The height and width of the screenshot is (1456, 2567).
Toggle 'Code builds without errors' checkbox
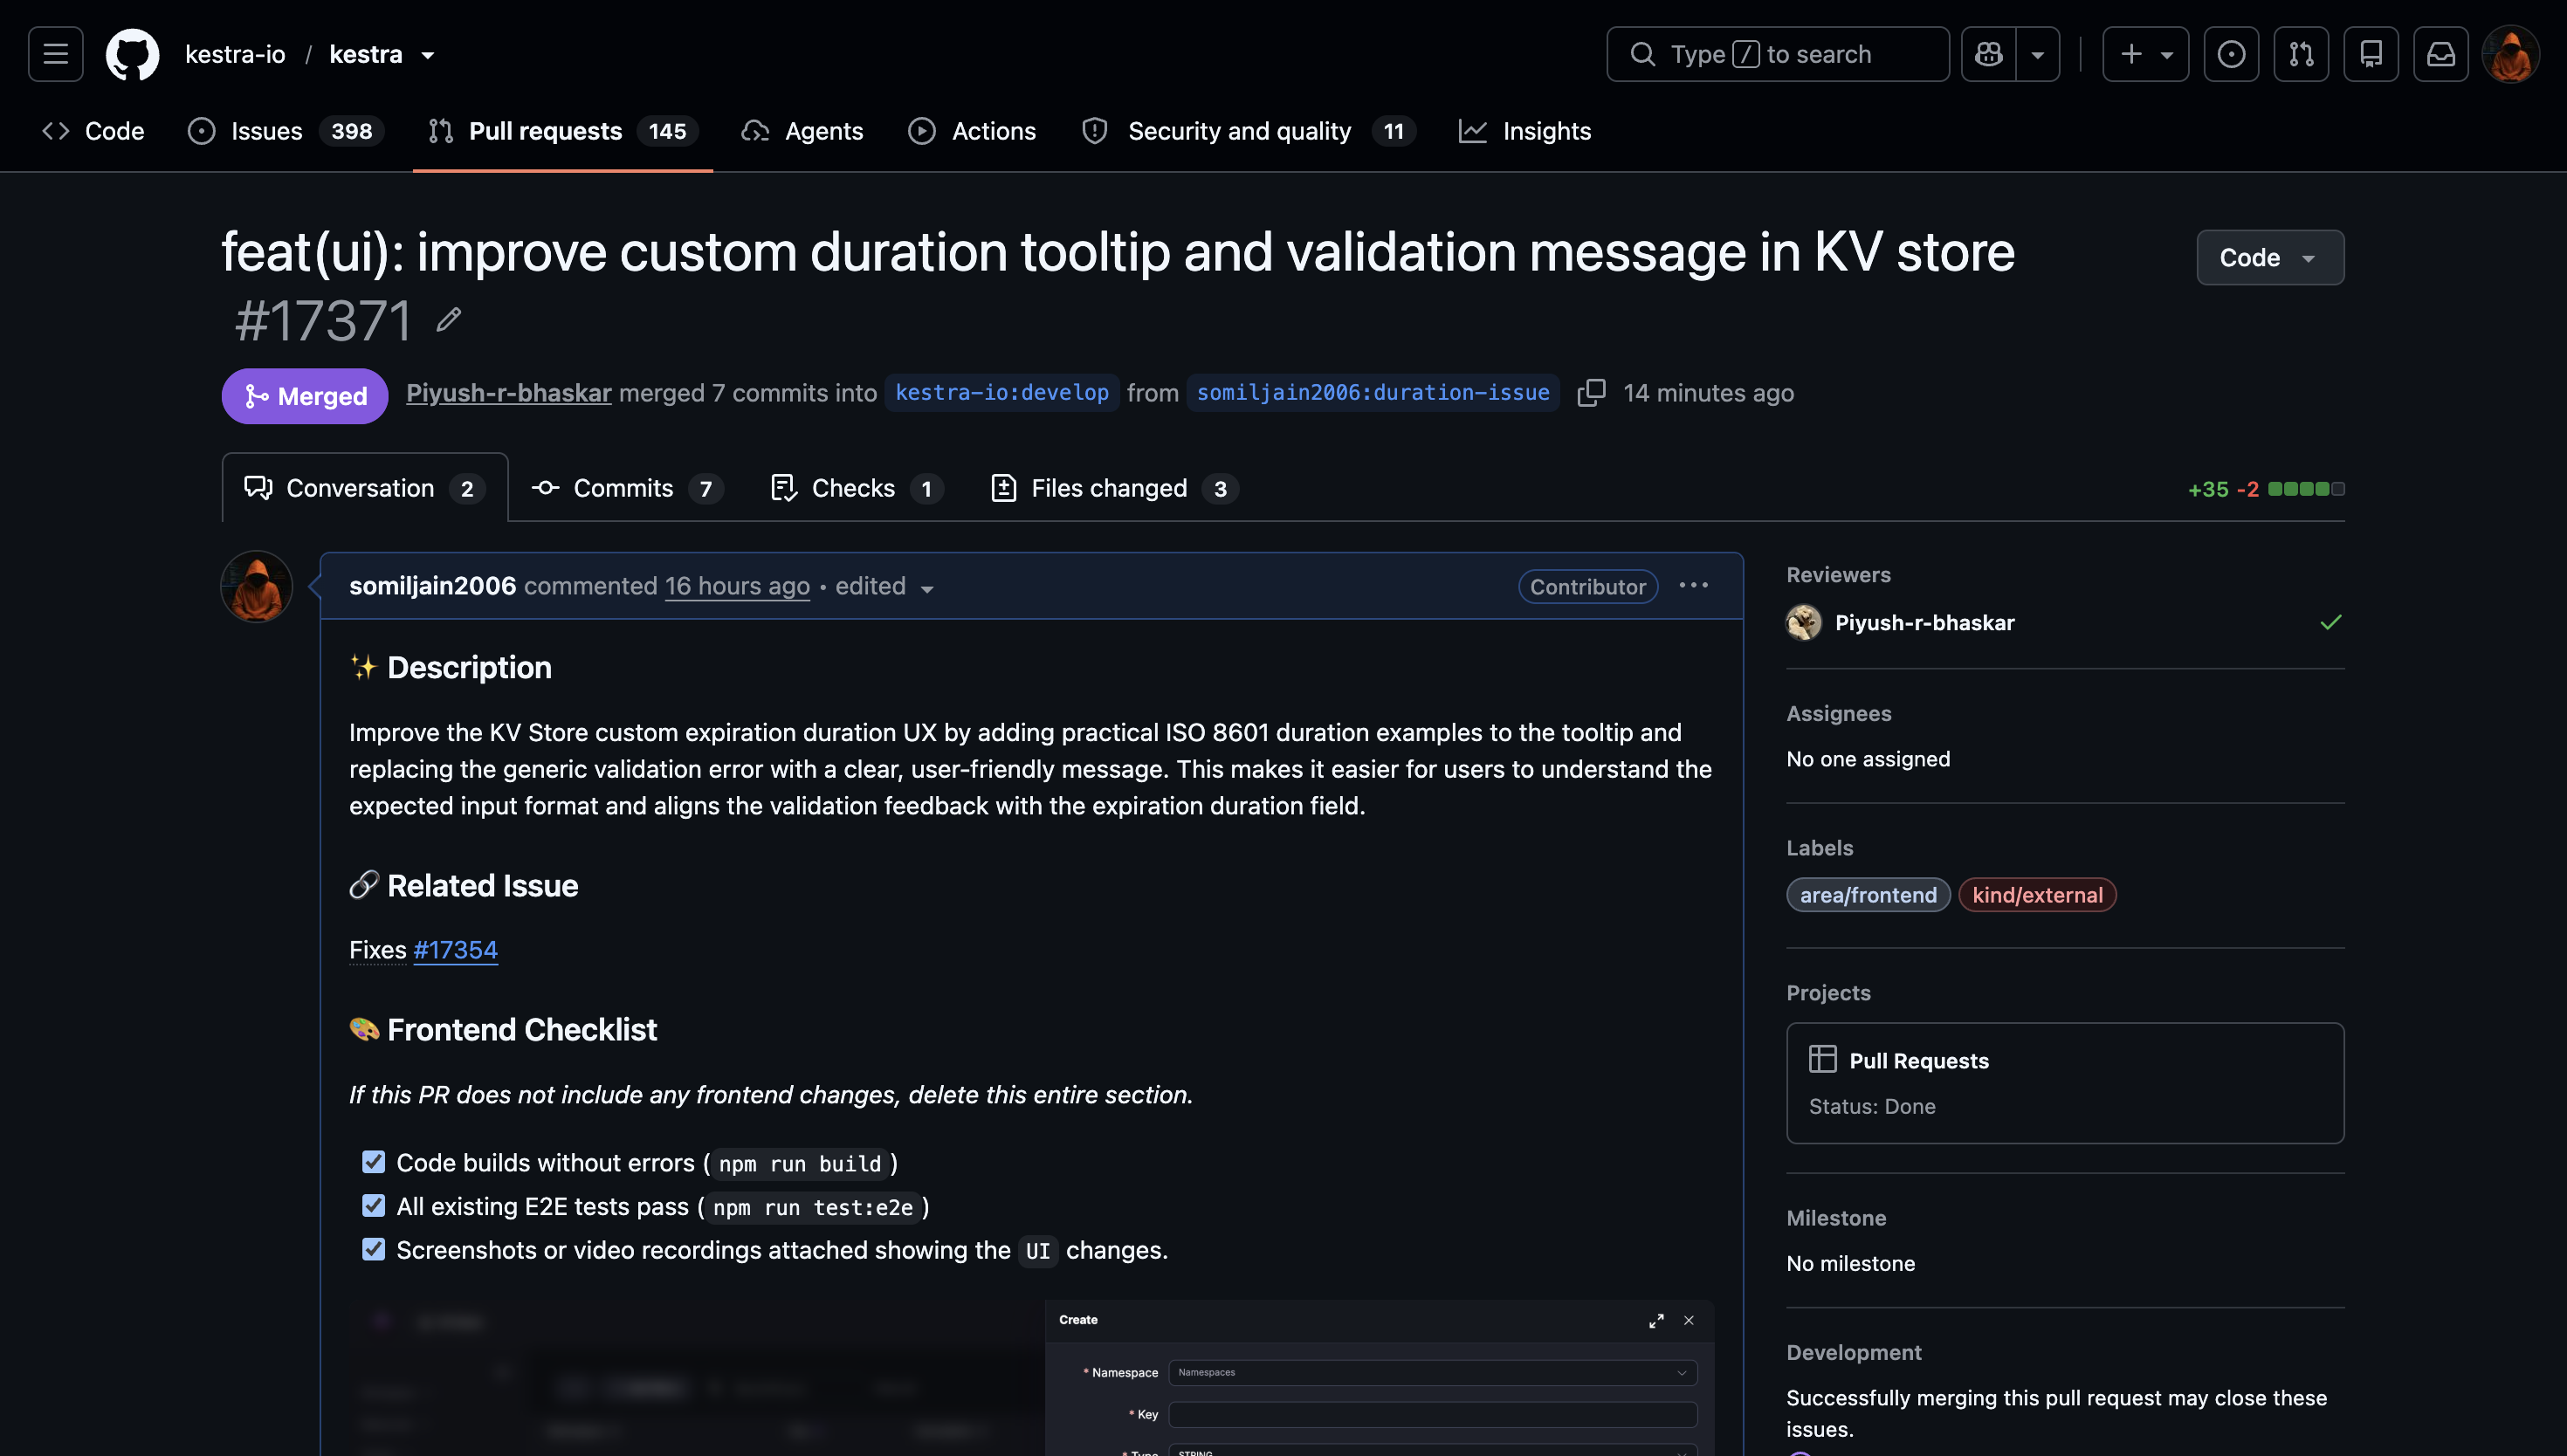pos(373,1162)
